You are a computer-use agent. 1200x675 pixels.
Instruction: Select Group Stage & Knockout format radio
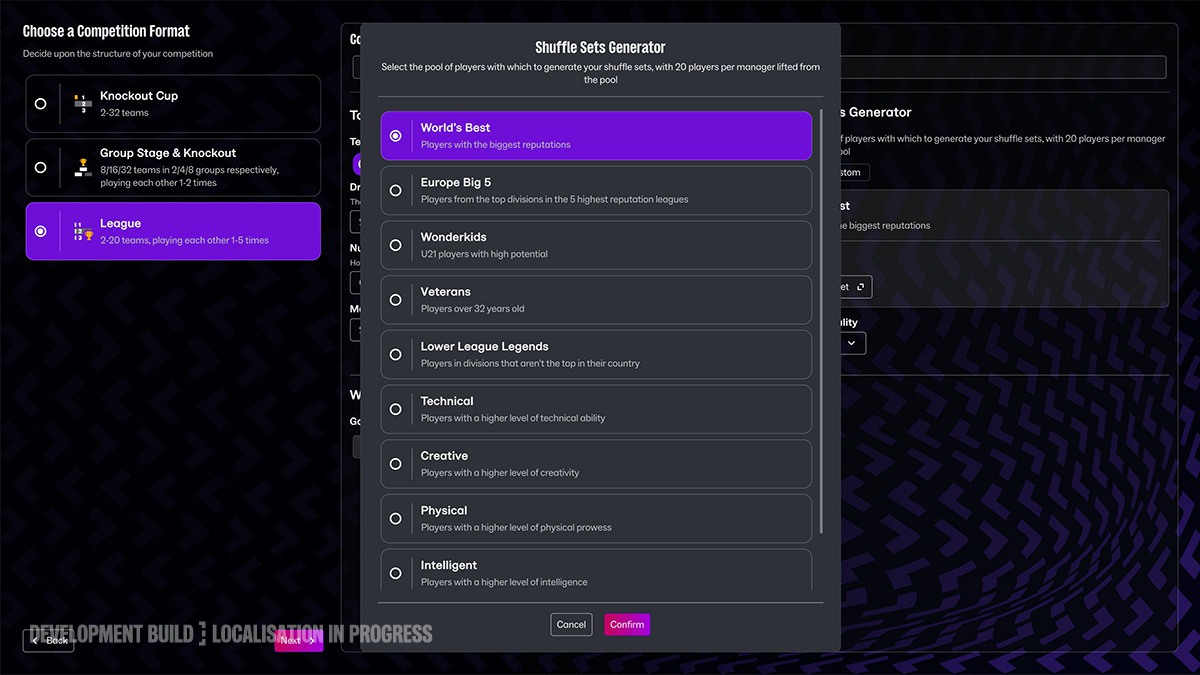(x=40, y=167)
